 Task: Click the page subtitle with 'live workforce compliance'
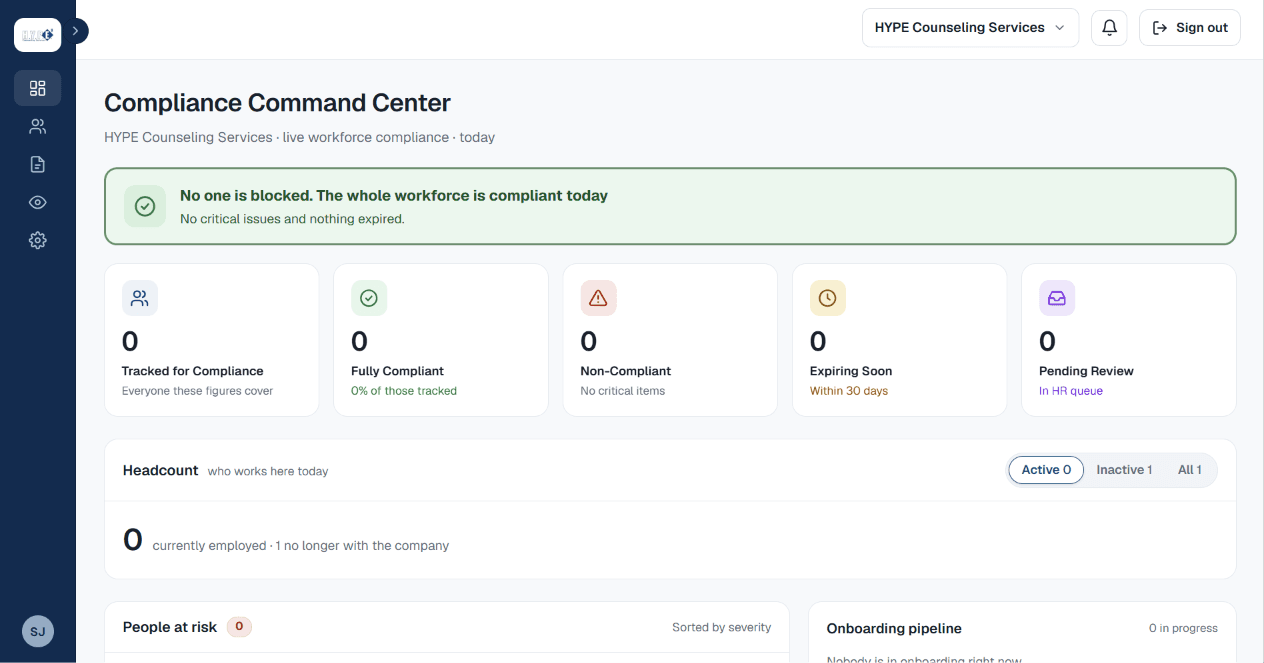tap(299, 137)
